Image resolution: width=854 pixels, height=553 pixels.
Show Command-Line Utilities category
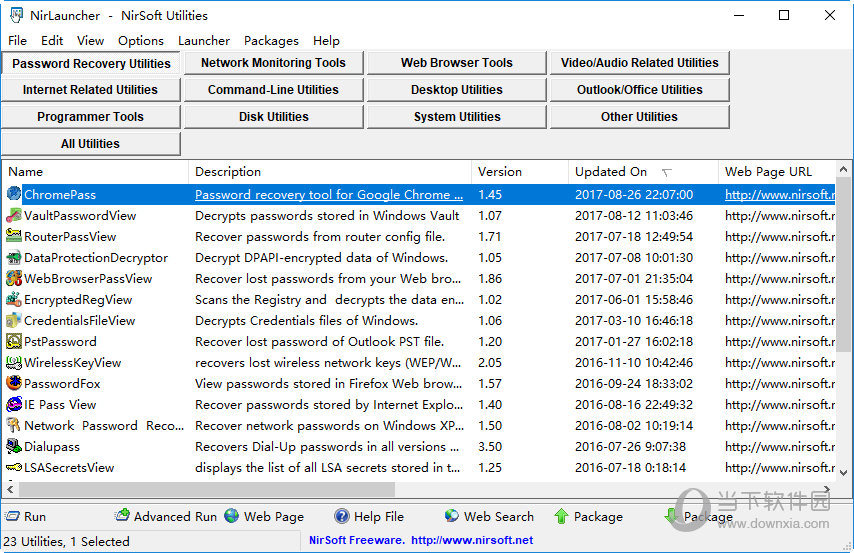point(273,90)
